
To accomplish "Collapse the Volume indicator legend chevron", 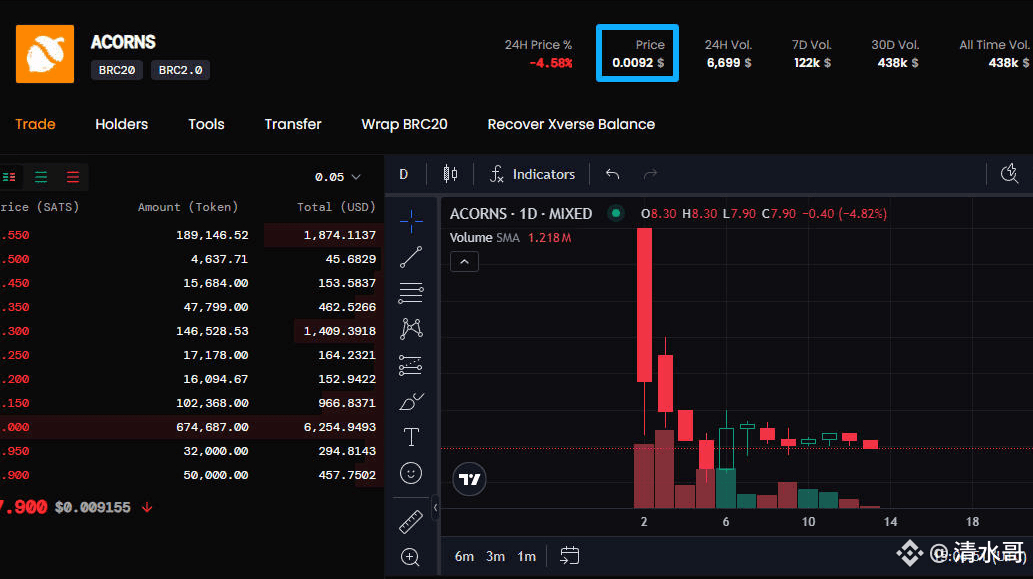I will click(x=464, y=262).
